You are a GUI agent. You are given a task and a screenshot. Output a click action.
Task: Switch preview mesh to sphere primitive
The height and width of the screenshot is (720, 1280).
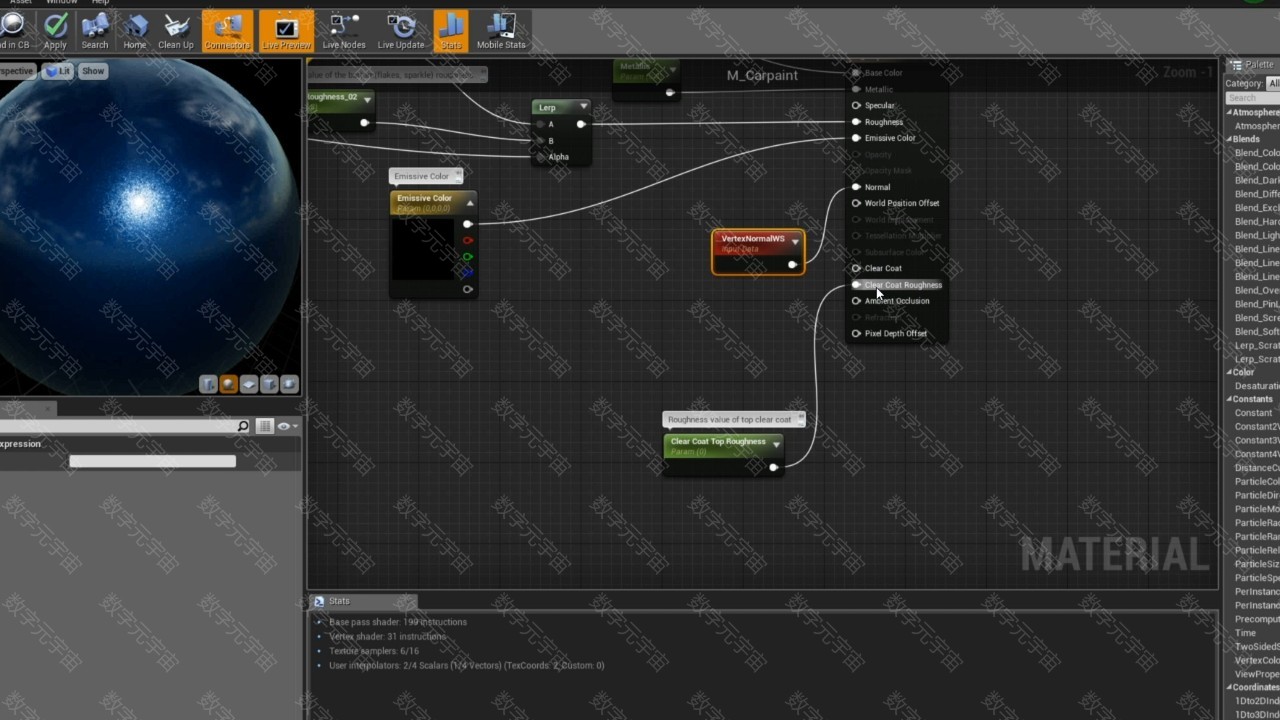[228, 384]
